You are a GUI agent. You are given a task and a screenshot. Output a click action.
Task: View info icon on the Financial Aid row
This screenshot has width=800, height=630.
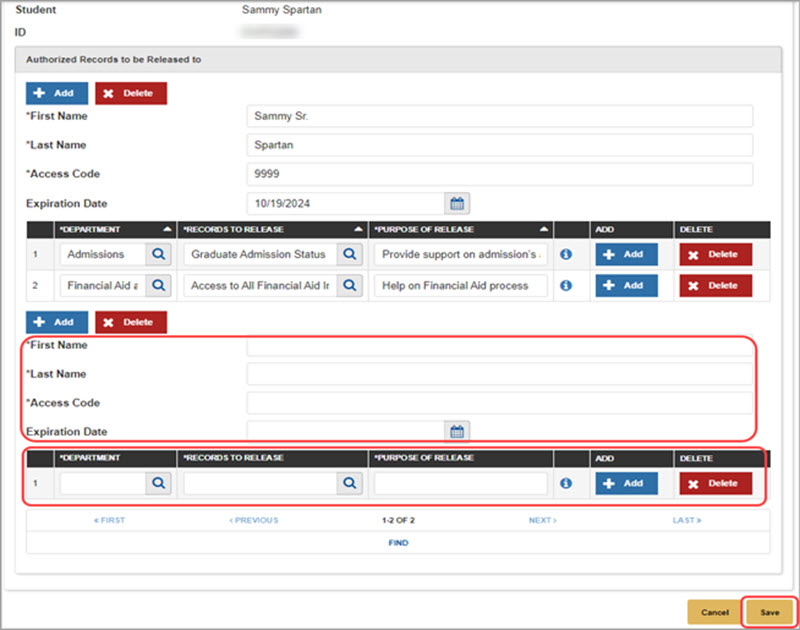(566, 285)
